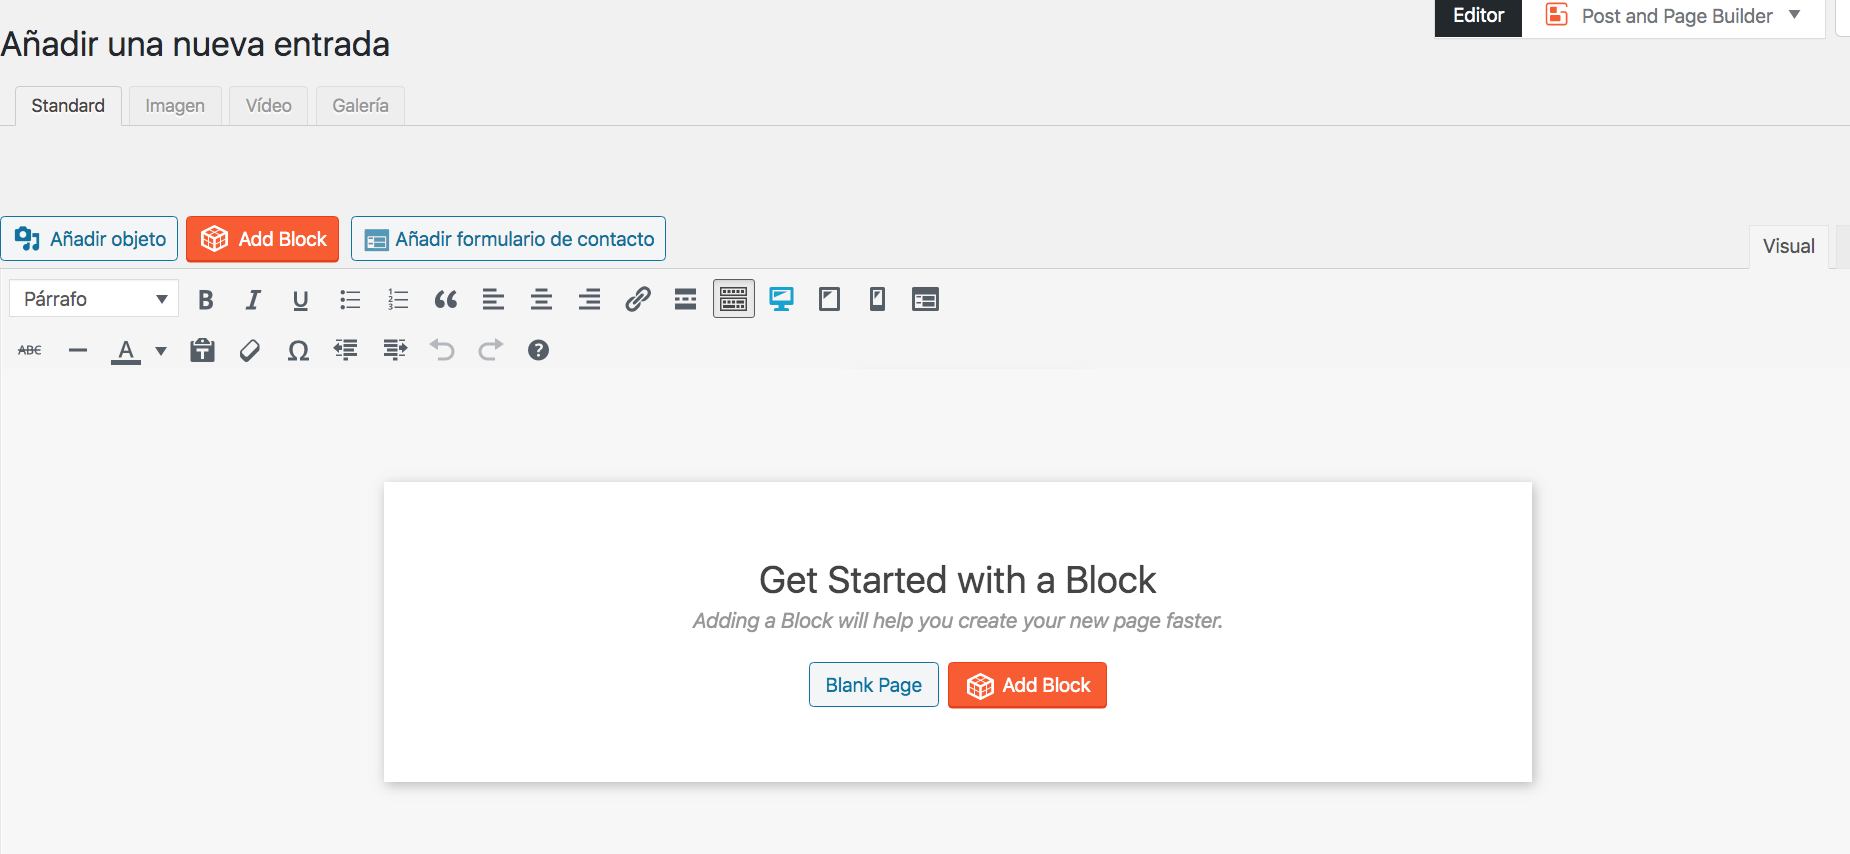1850x854 pixels.
Task: Click the Añadir formulario de contacto button
Action: 508,239
